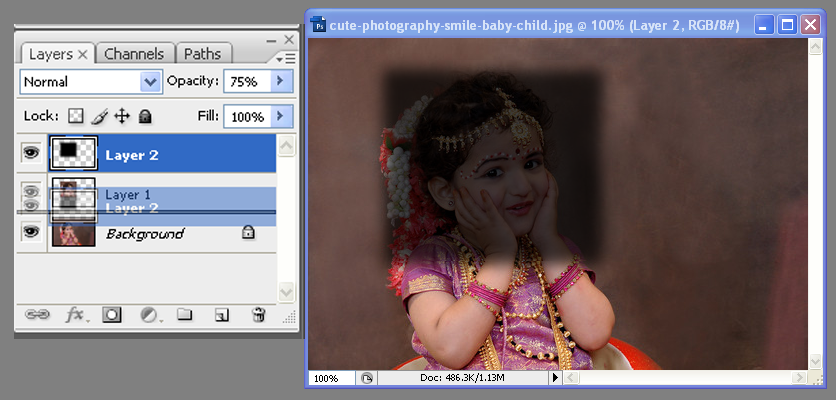Image resolution: width=836 pixels, height=400 pixels.
Task: Click the link layers chain icon
Action: (x=37, y=314)
